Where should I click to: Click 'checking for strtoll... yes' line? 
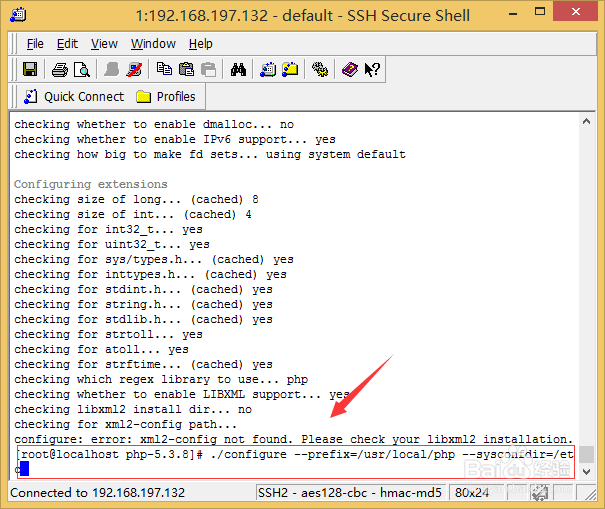pyautogui.click(x=108, y=334)
